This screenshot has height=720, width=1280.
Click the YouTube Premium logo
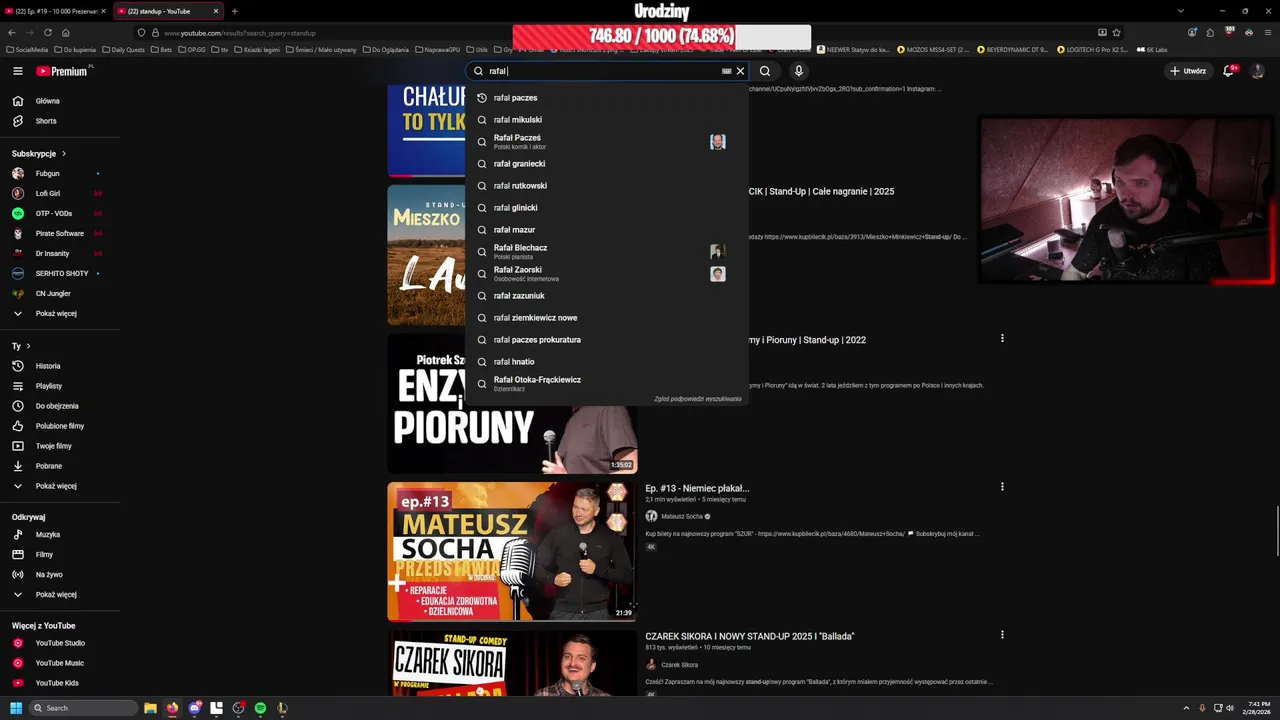click(62, 71)
